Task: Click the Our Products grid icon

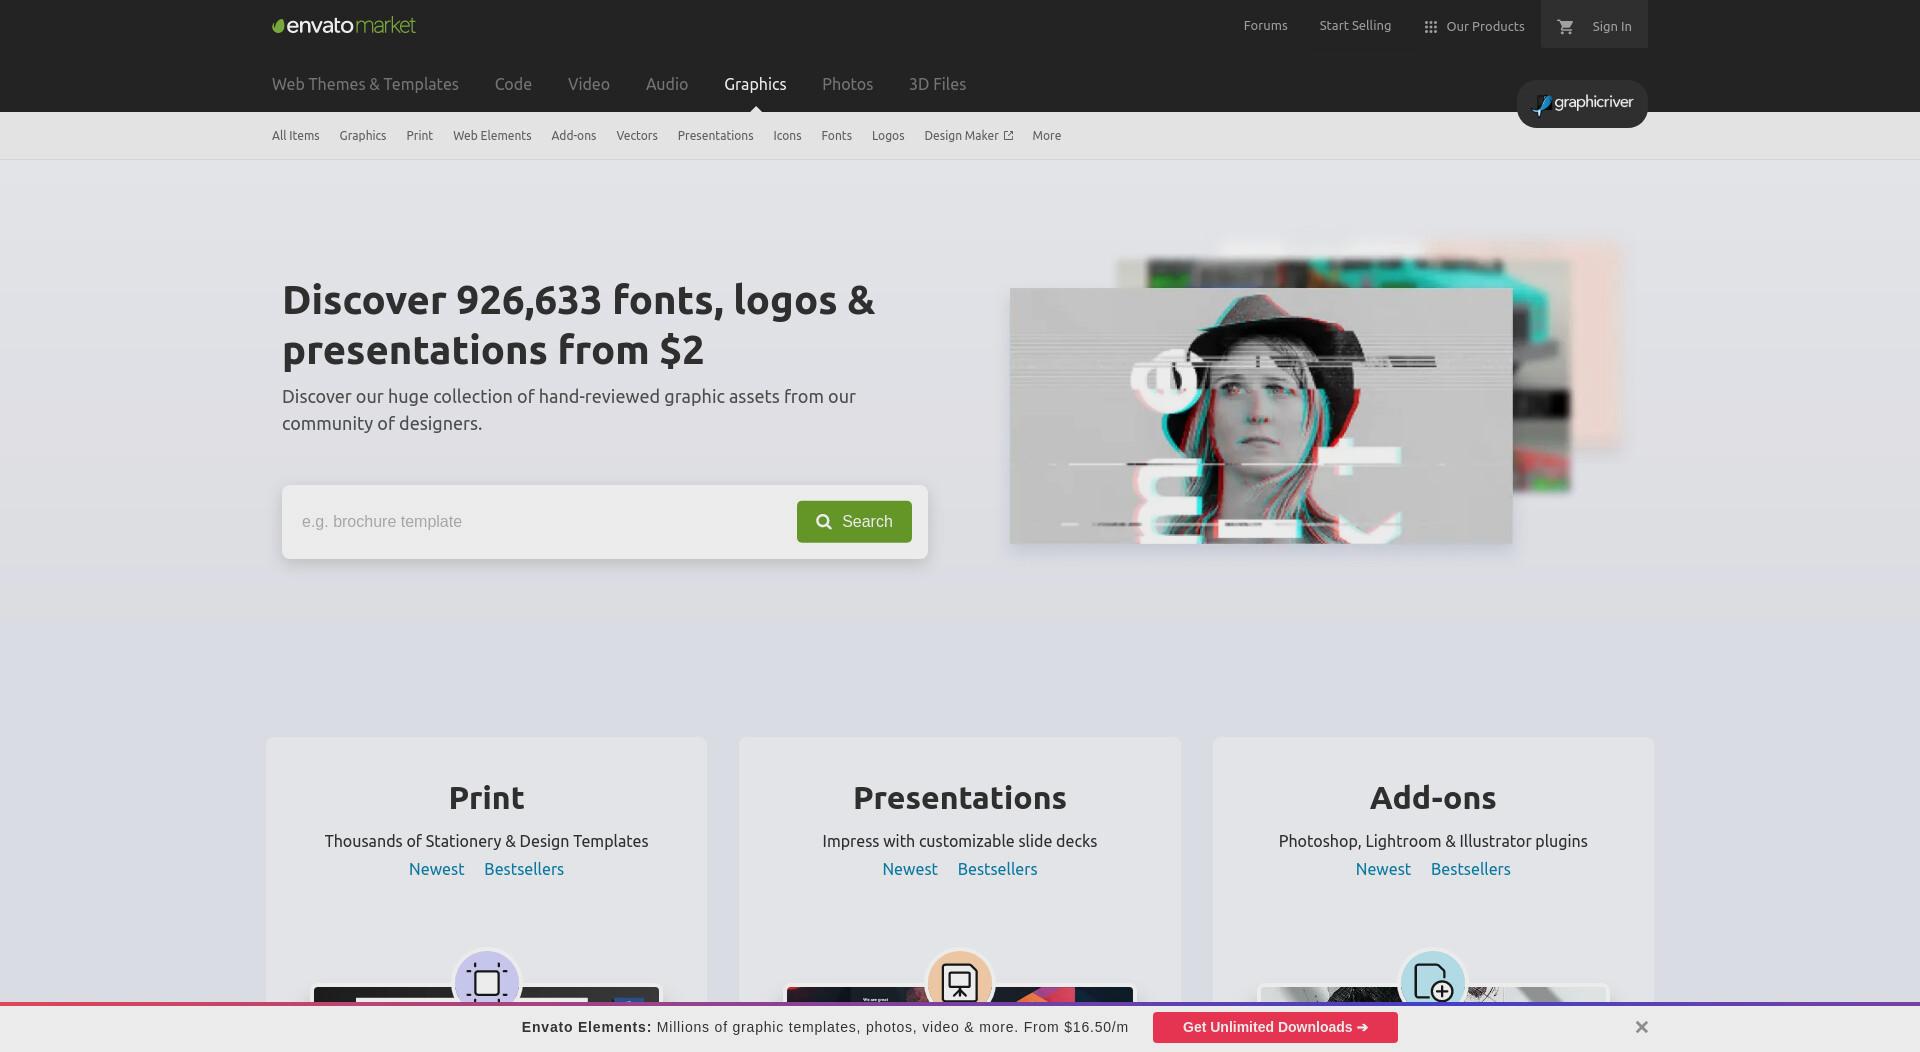Action: click(1430, 27)
